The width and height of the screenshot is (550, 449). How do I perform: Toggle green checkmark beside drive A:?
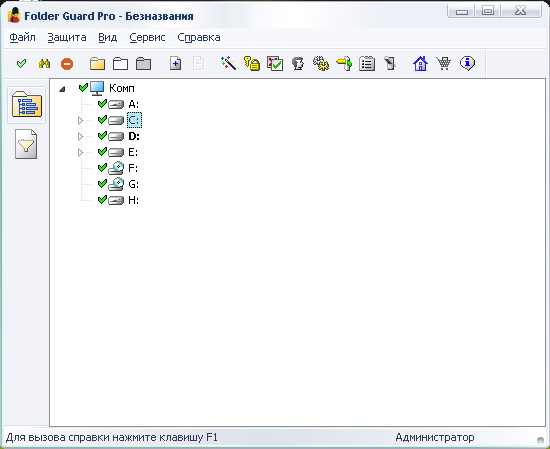click(102, 103)
